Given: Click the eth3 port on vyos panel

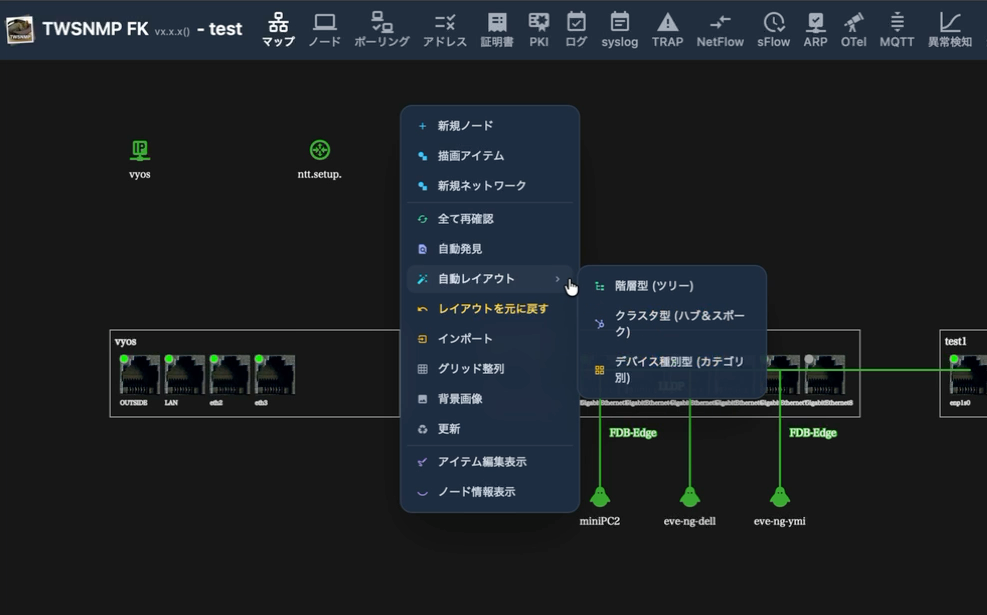Looking at the screenshot, I should click(x=274, y=375).
